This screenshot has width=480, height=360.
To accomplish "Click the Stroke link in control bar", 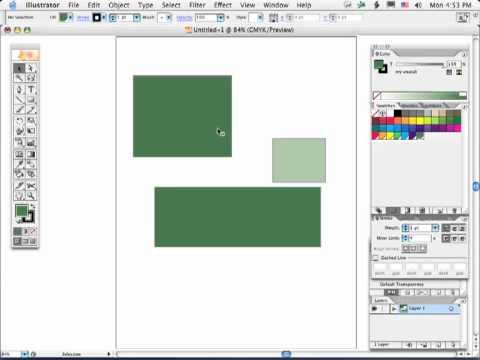I will 83,18.
